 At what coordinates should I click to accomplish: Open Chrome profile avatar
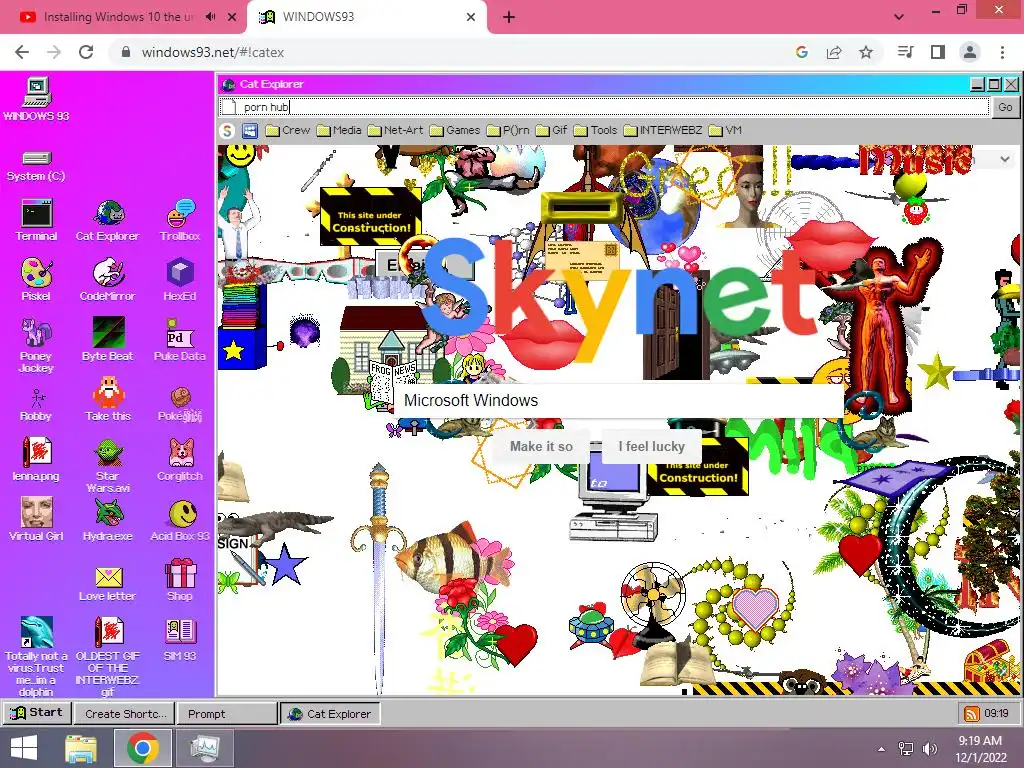tap(970, 52)
